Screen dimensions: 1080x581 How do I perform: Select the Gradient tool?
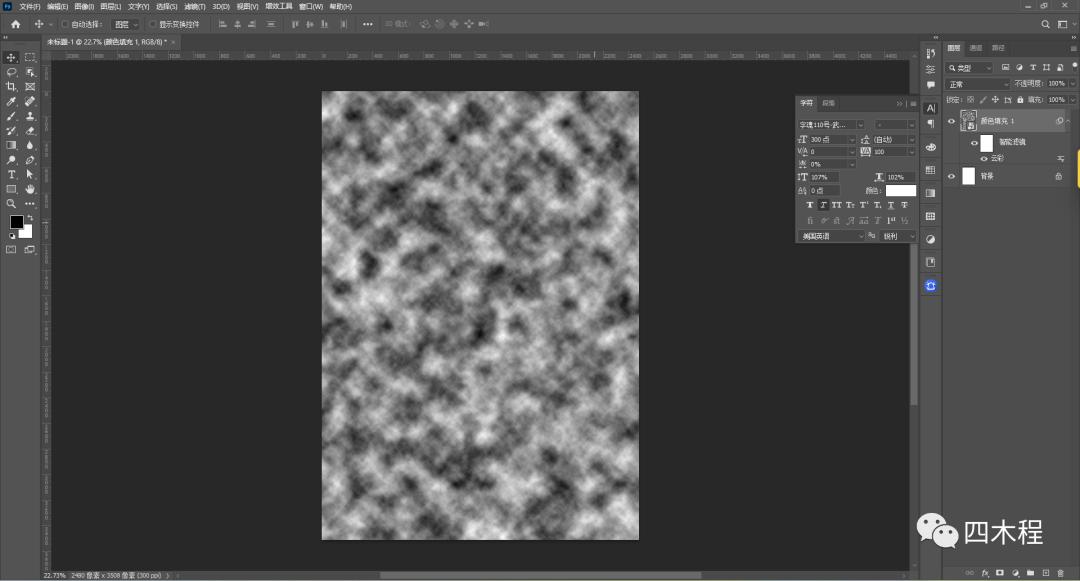coord(11,145)
